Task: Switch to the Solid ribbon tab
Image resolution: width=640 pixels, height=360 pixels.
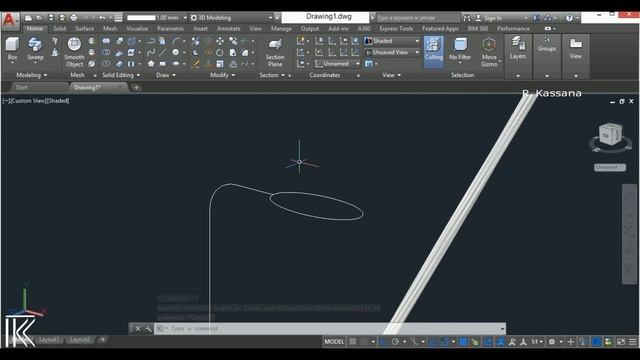Action: tap(59, 29)
